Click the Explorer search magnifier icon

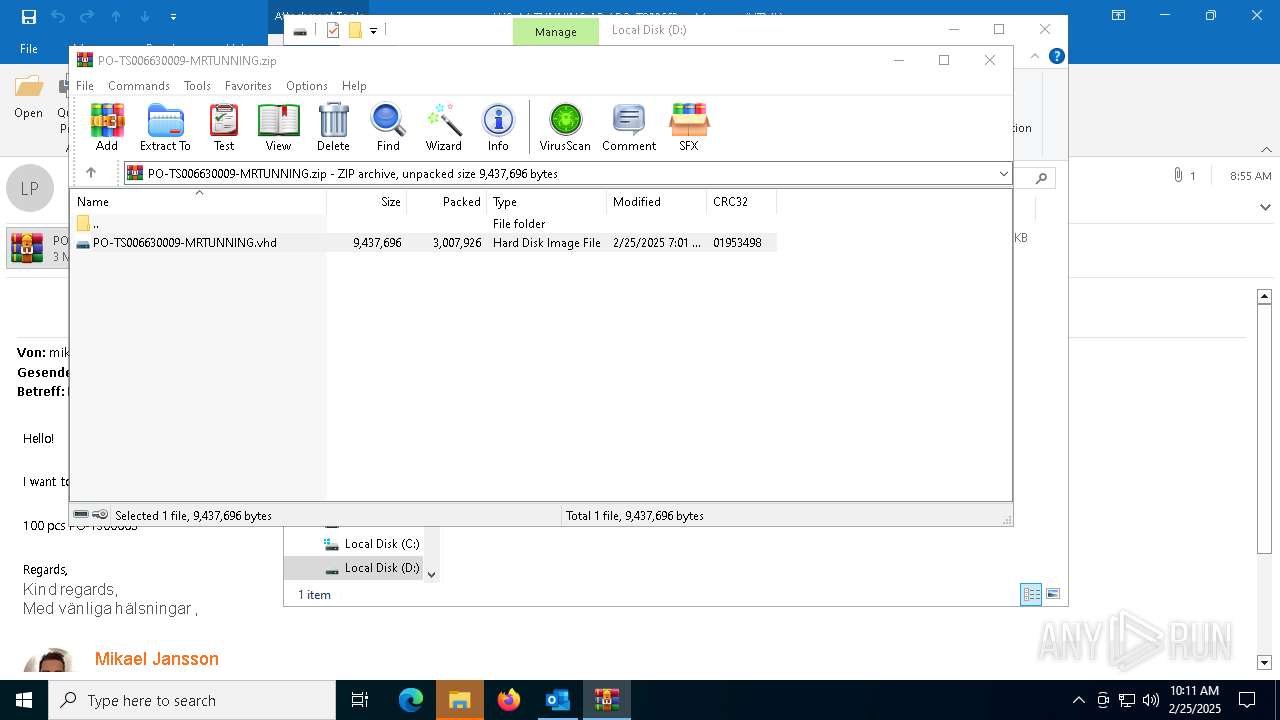1041,178
